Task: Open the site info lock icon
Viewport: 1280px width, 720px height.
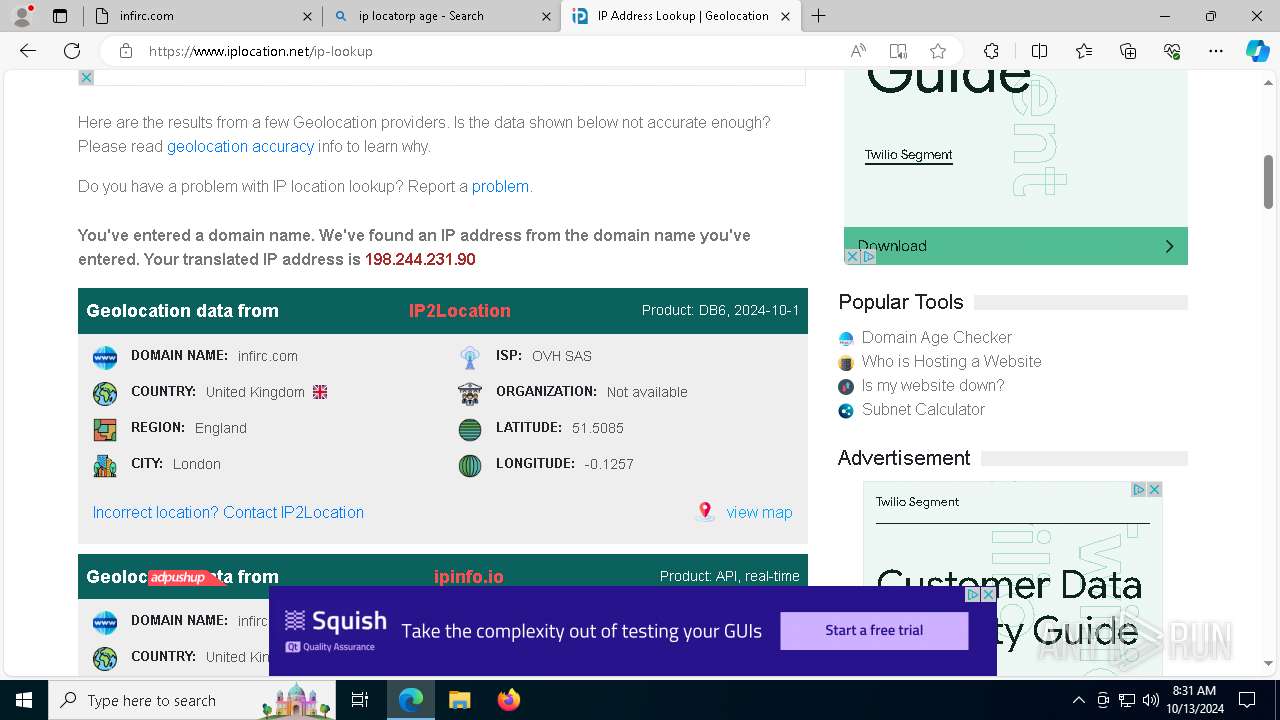Action: click(x=125, y=51)
